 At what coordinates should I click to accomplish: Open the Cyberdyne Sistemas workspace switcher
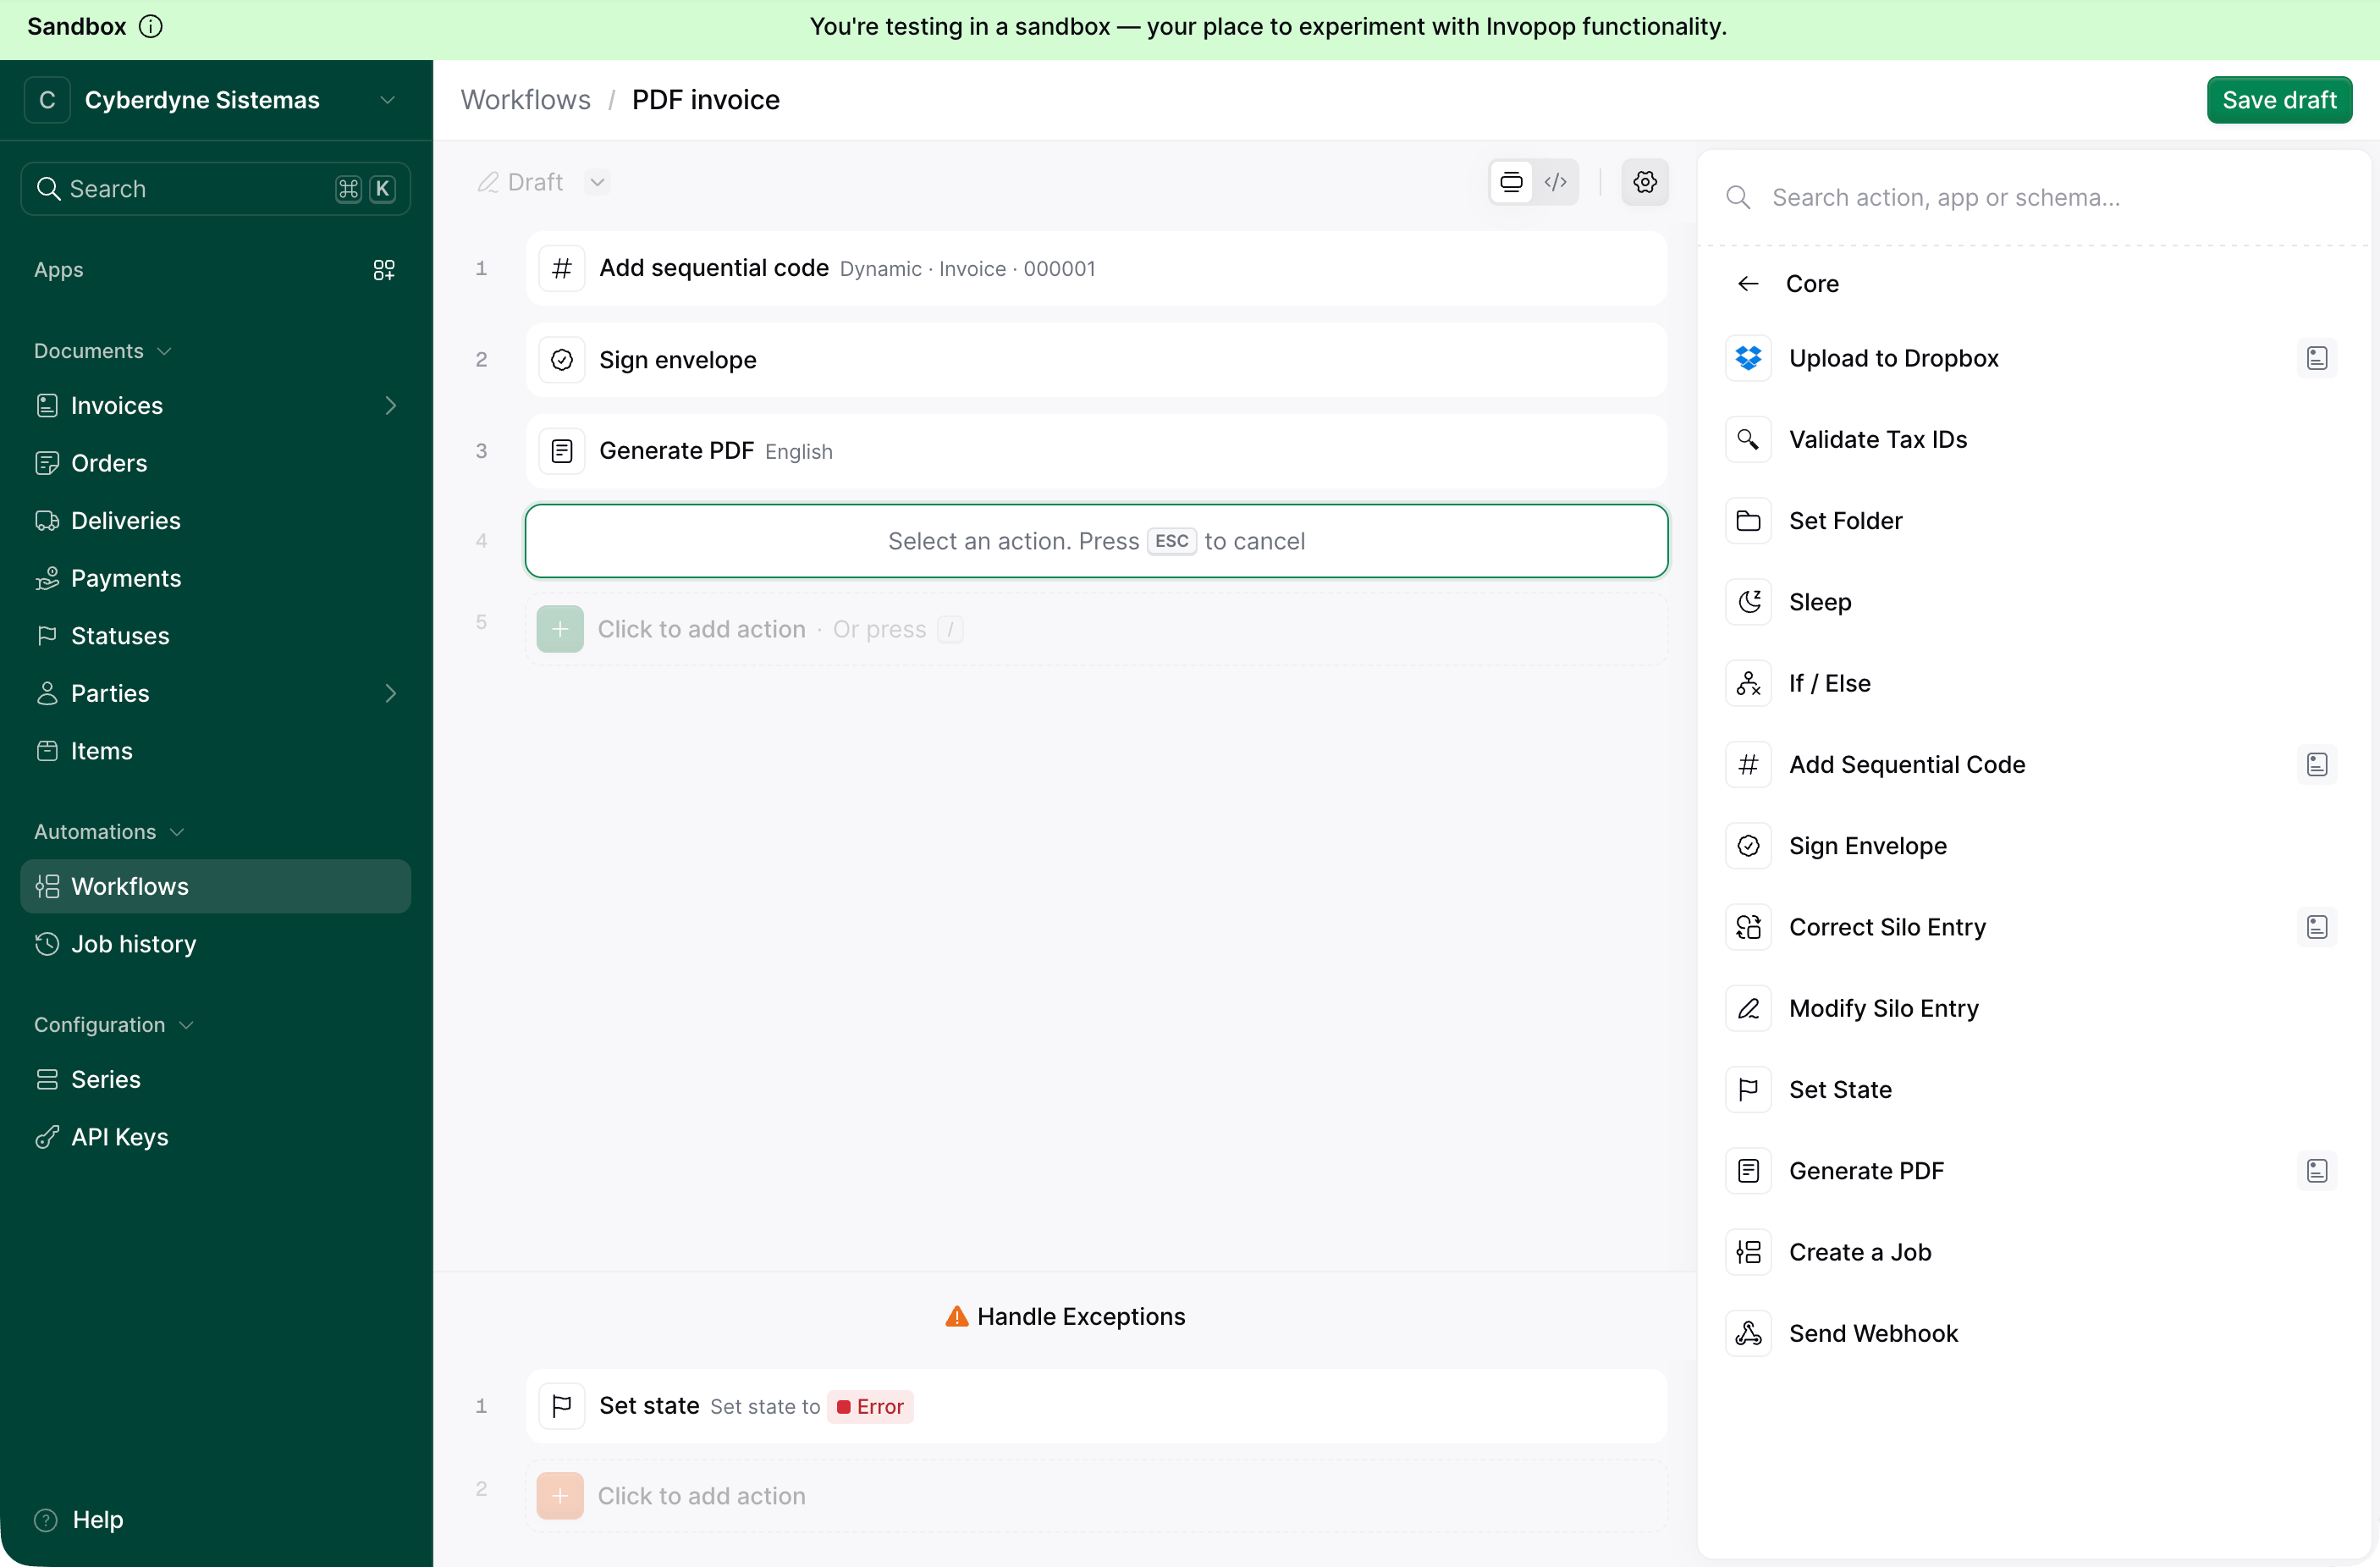coord(215,100)
